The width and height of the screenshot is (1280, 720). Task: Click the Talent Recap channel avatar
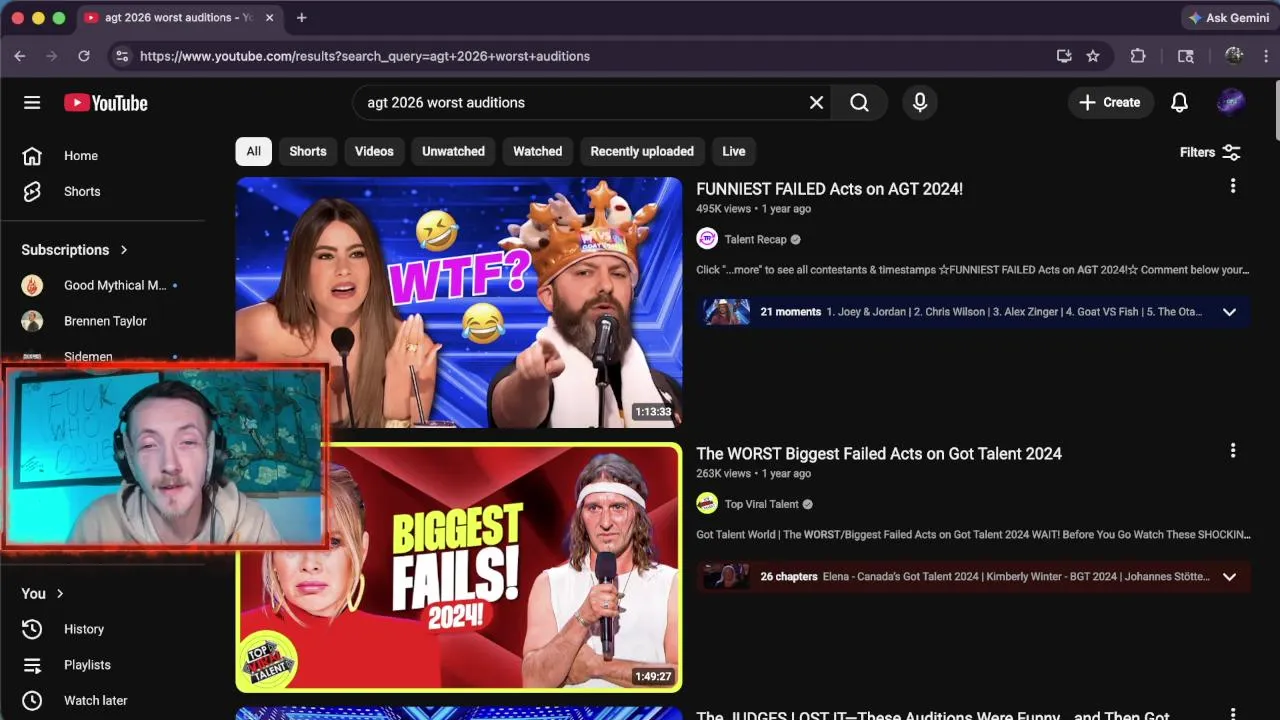point(707,239)
